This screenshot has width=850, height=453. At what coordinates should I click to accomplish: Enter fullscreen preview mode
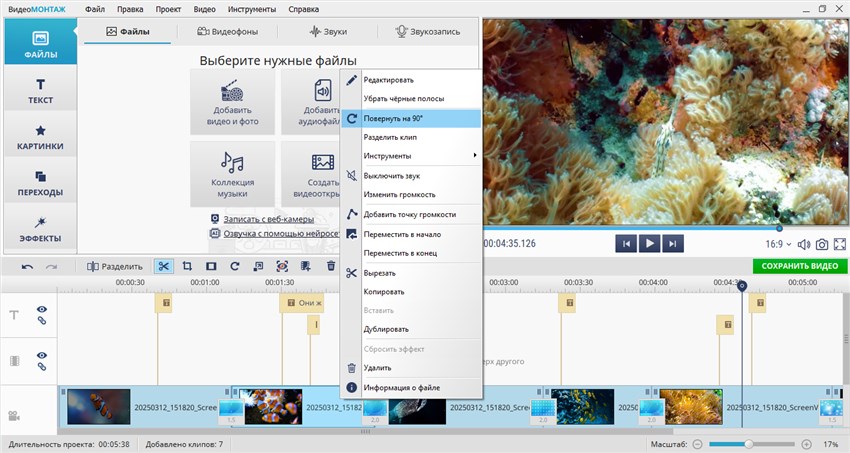click(841, 244)
